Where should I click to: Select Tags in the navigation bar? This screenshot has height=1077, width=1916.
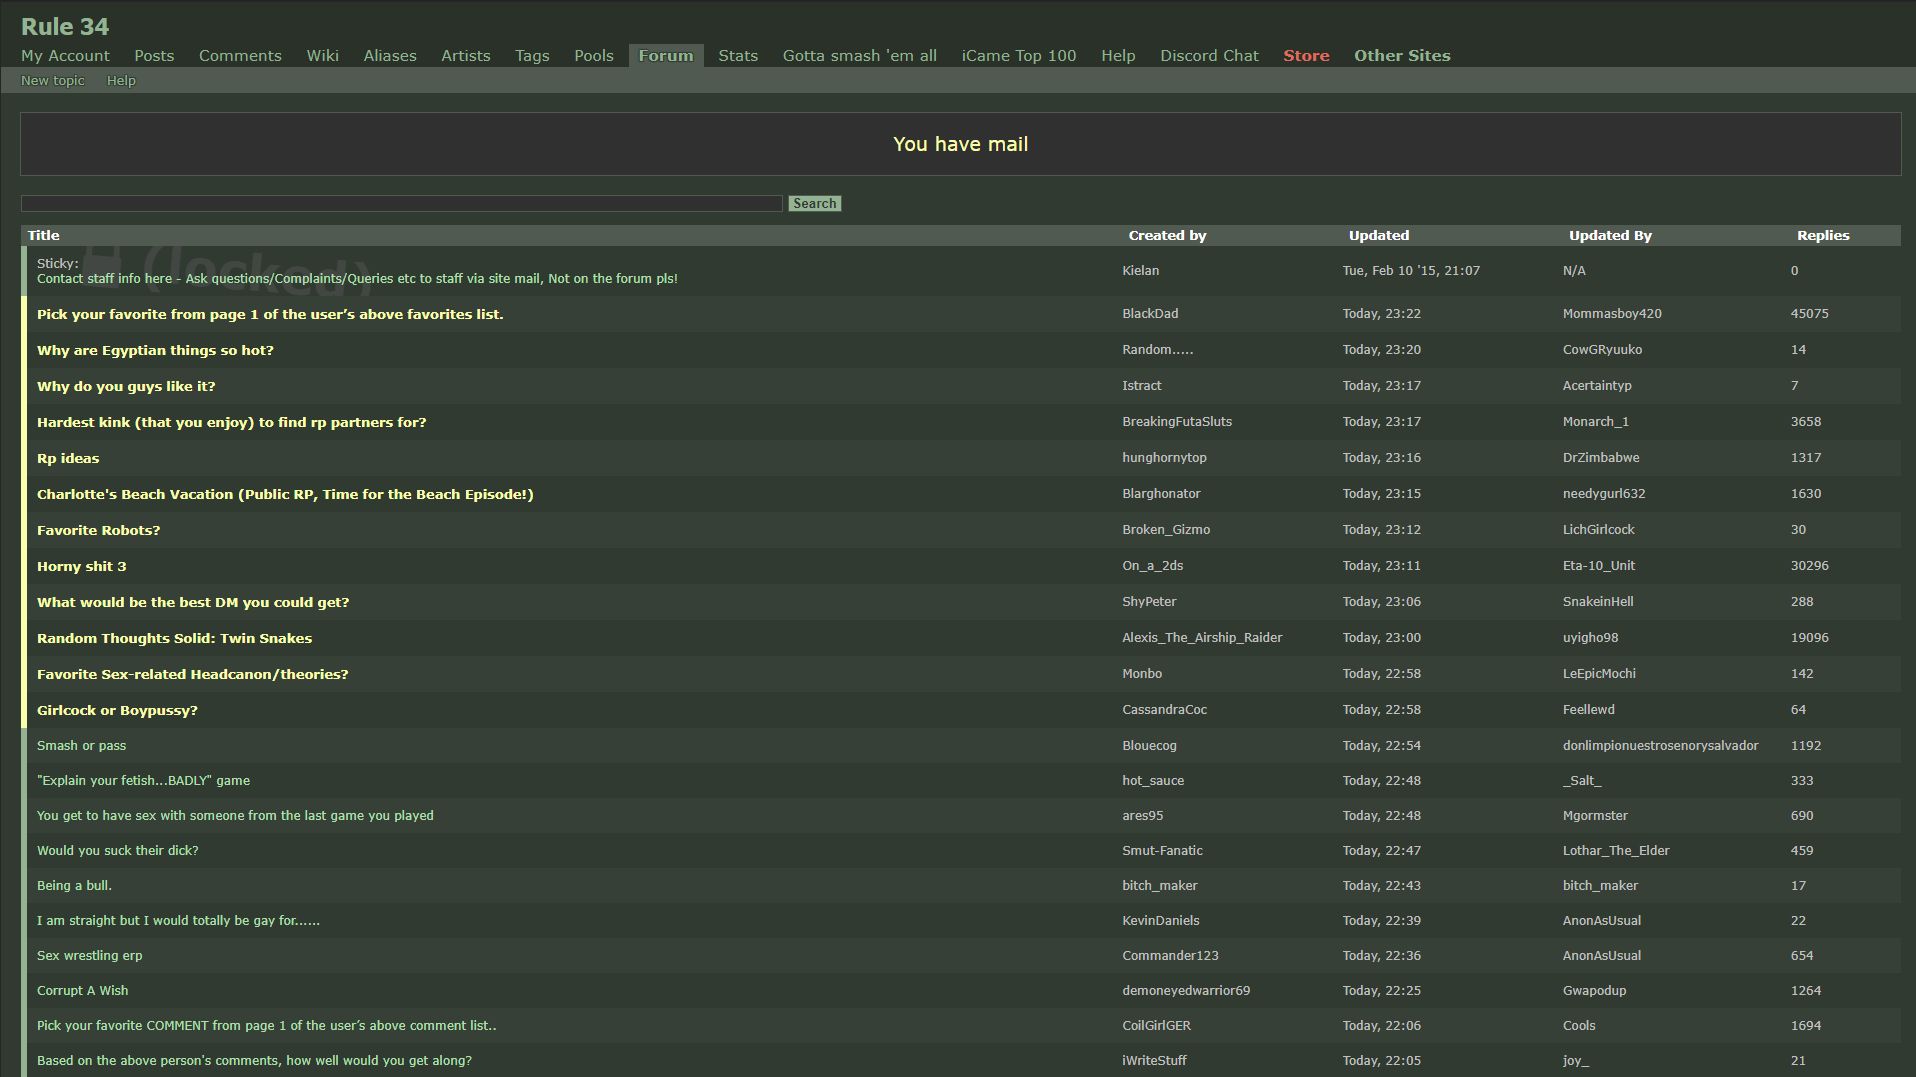tap(532, 56)
